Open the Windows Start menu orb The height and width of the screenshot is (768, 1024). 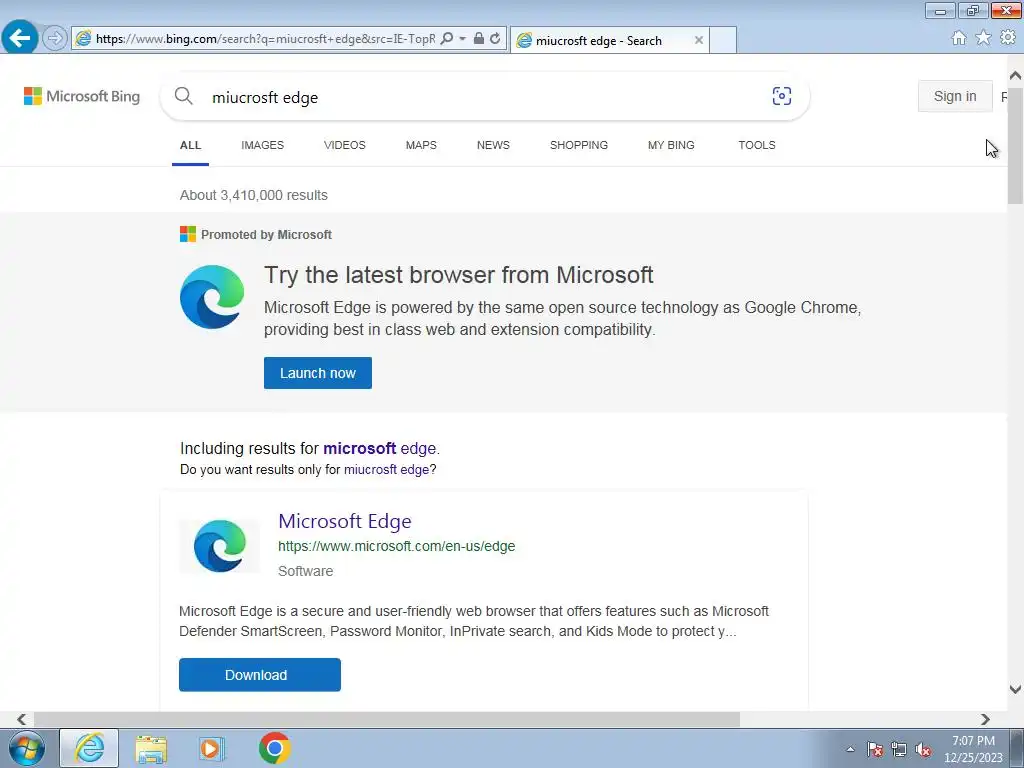[27, 748]
